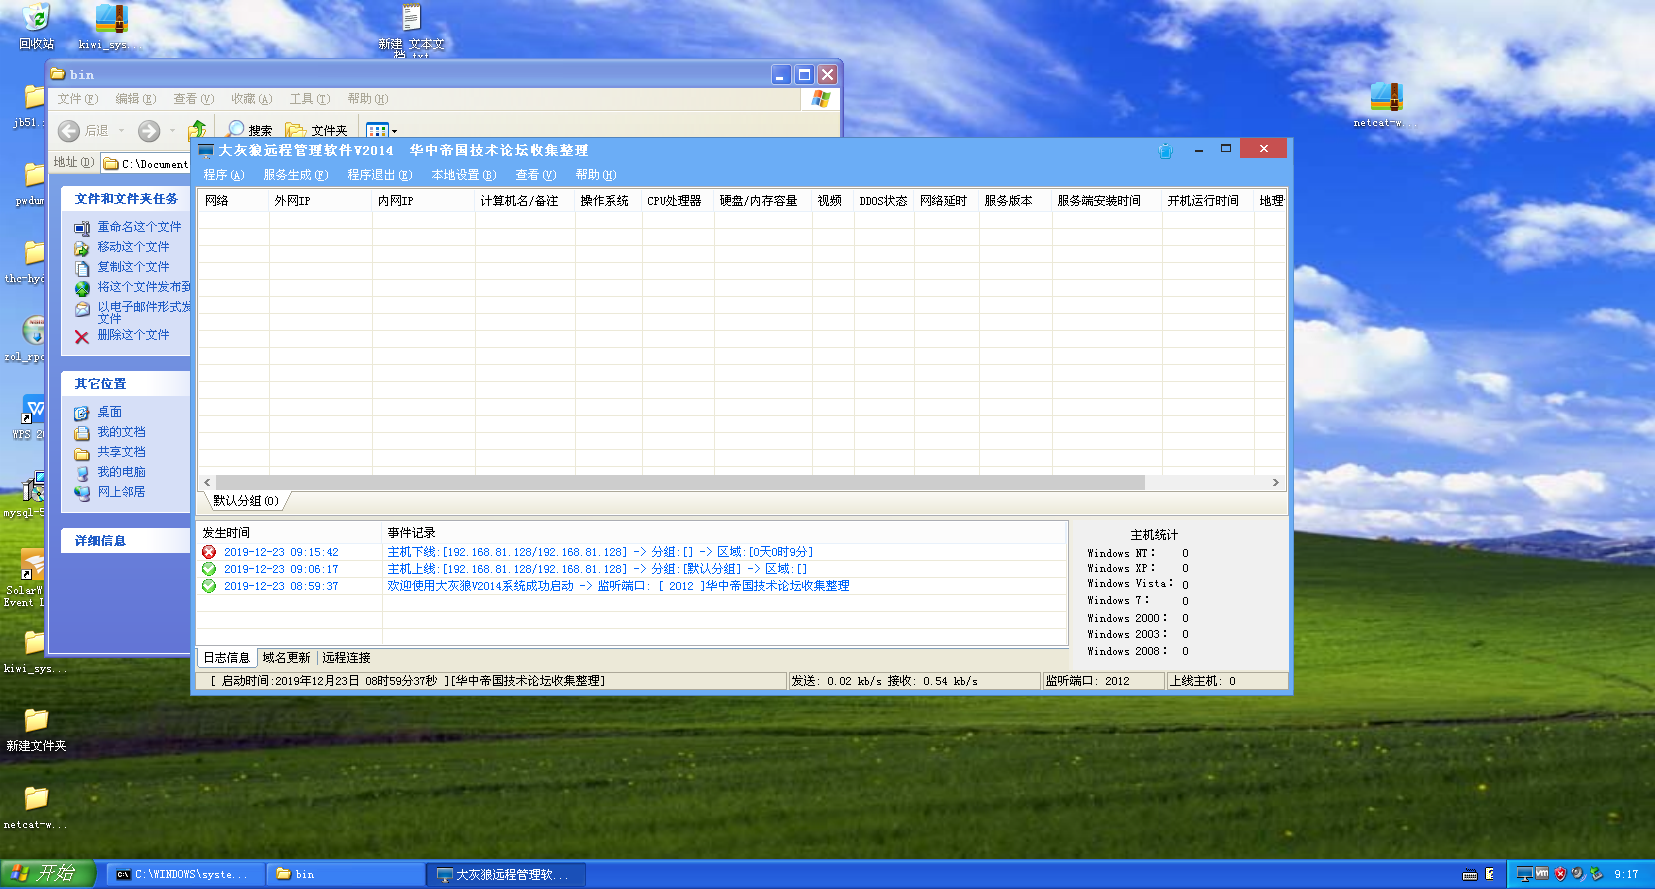
Task: Select the 日志信息 tab
Action: [227, 658]
